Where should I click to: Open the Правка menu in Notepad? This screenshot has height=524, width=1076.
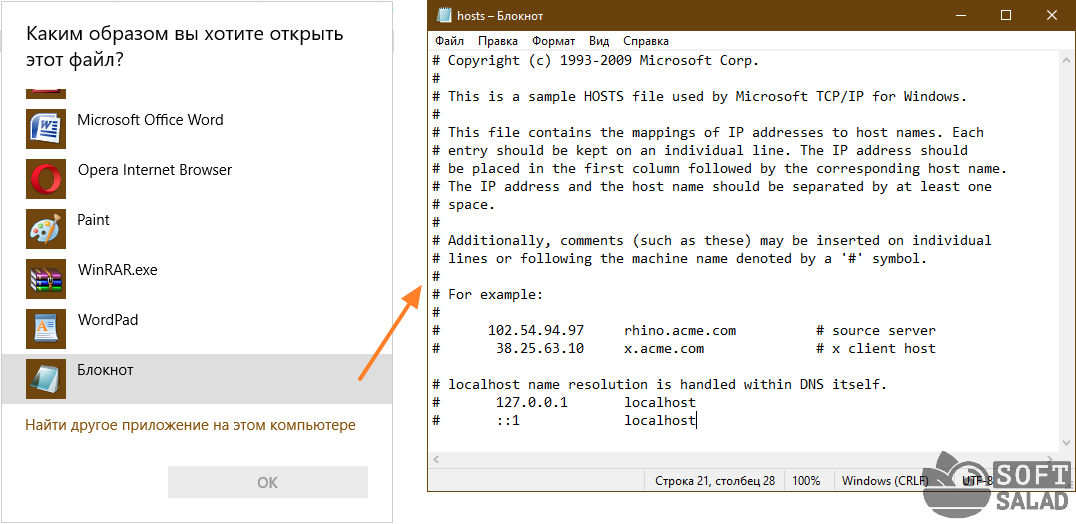[x=498, y=41]
